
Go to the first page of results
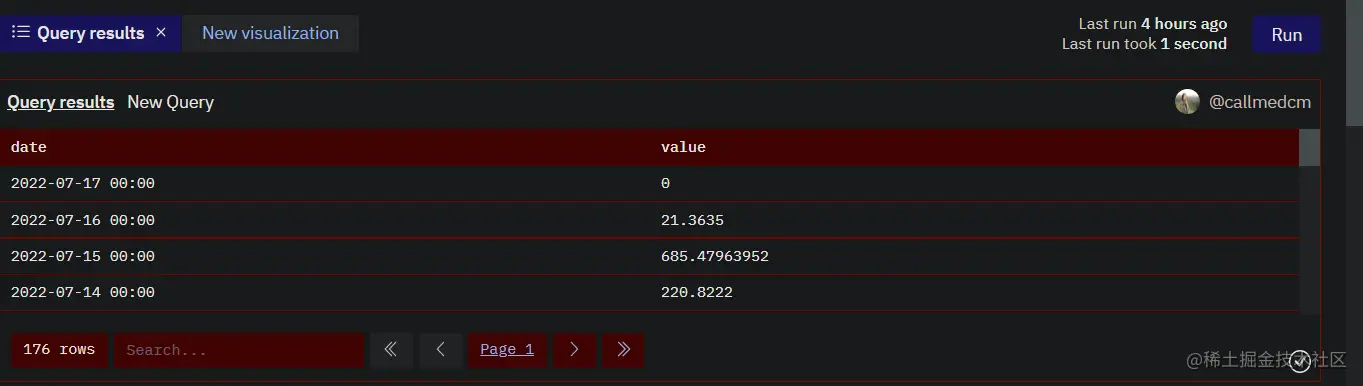[x=391, y=350]
